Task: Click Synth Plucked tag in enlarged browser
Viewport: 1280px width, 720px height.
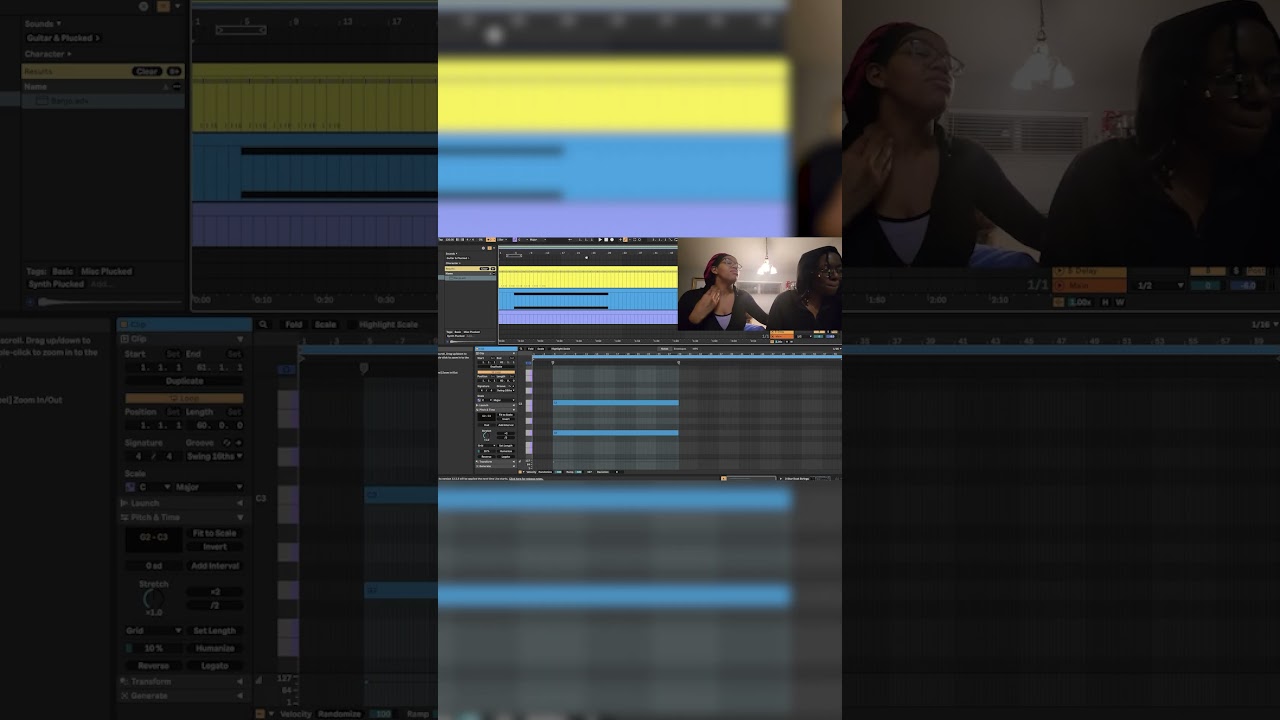Action: click(x=55, y=284)
